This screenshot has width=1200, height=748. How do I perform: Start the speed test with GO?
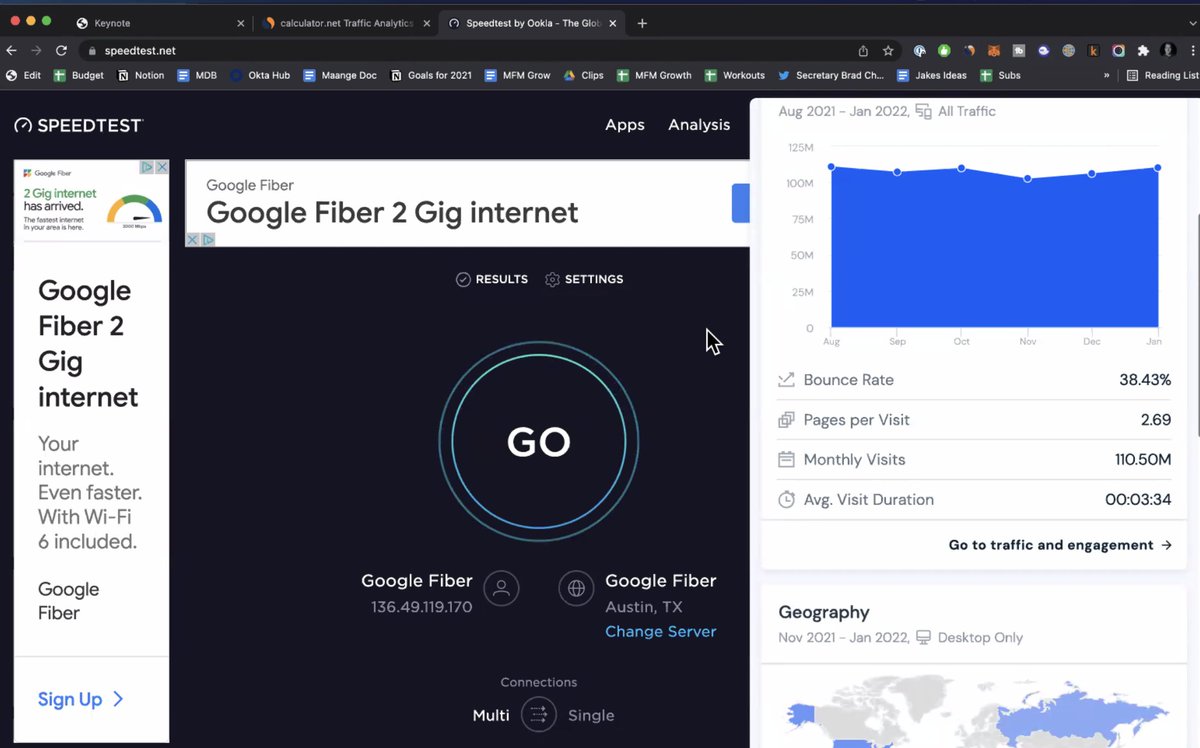(539, 442)
